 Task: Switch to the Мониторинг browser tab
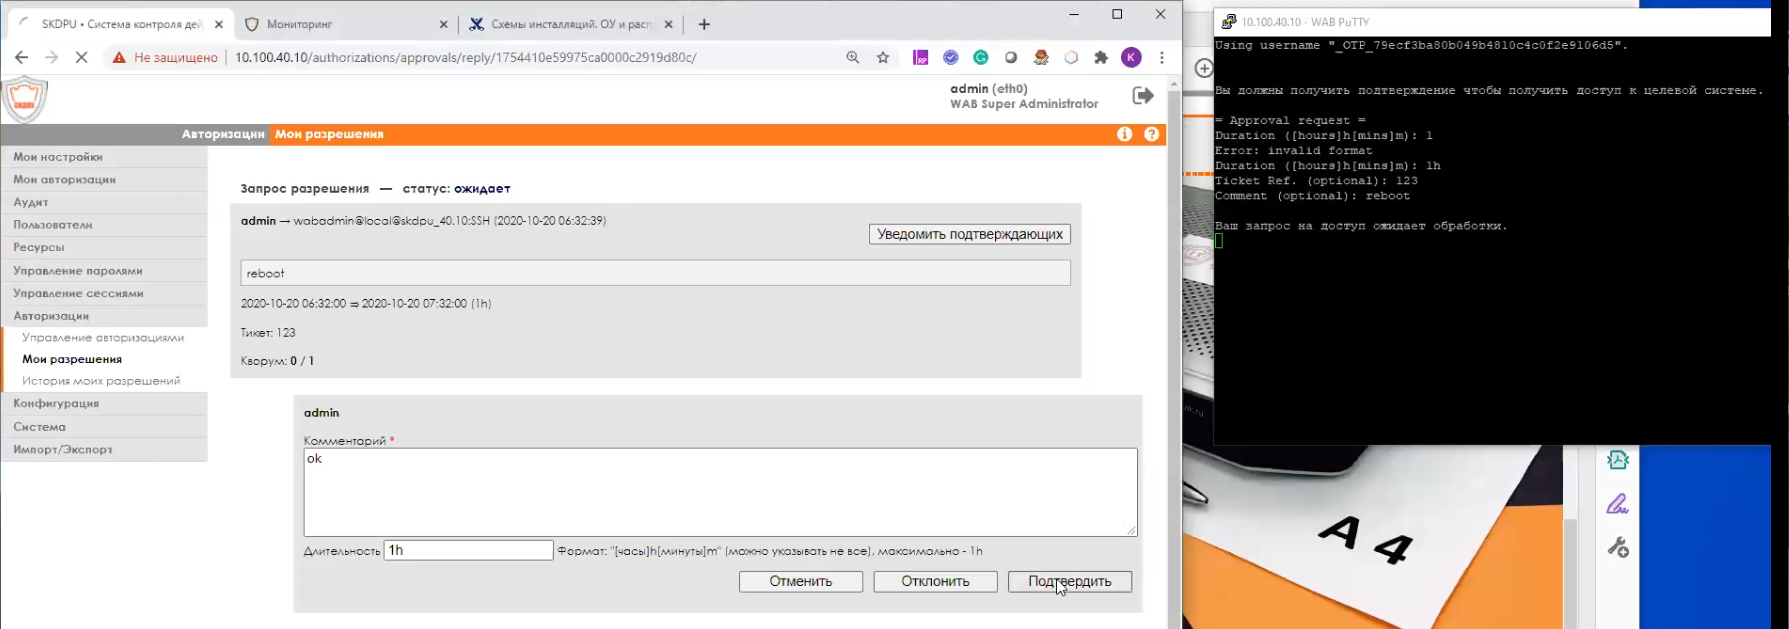[346, 24]
